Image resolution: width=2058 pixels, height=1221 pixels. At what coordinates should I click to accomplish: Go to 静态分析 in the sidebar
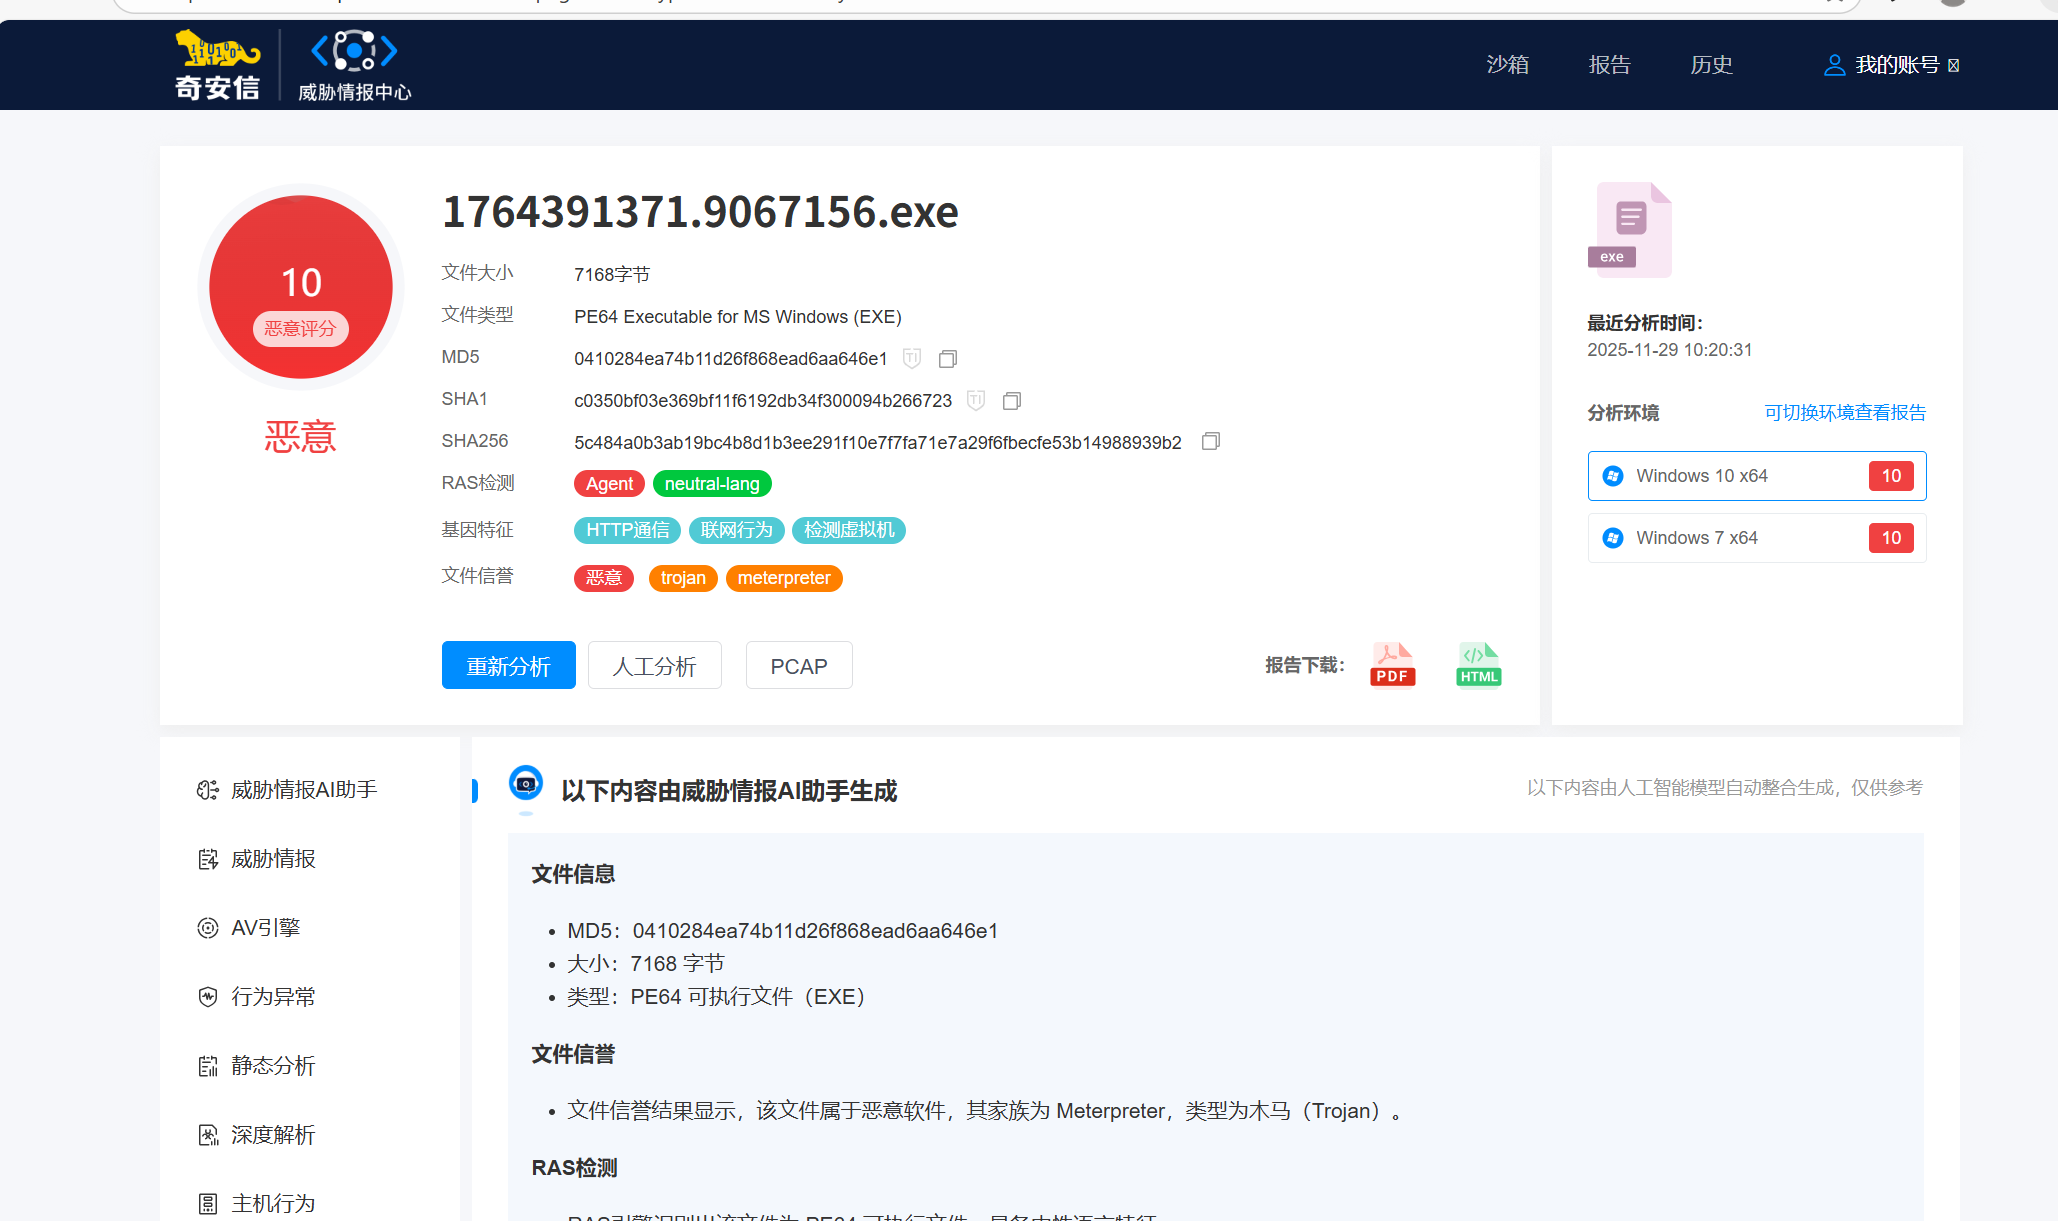pyautogui.click(x=272, y=1066)
